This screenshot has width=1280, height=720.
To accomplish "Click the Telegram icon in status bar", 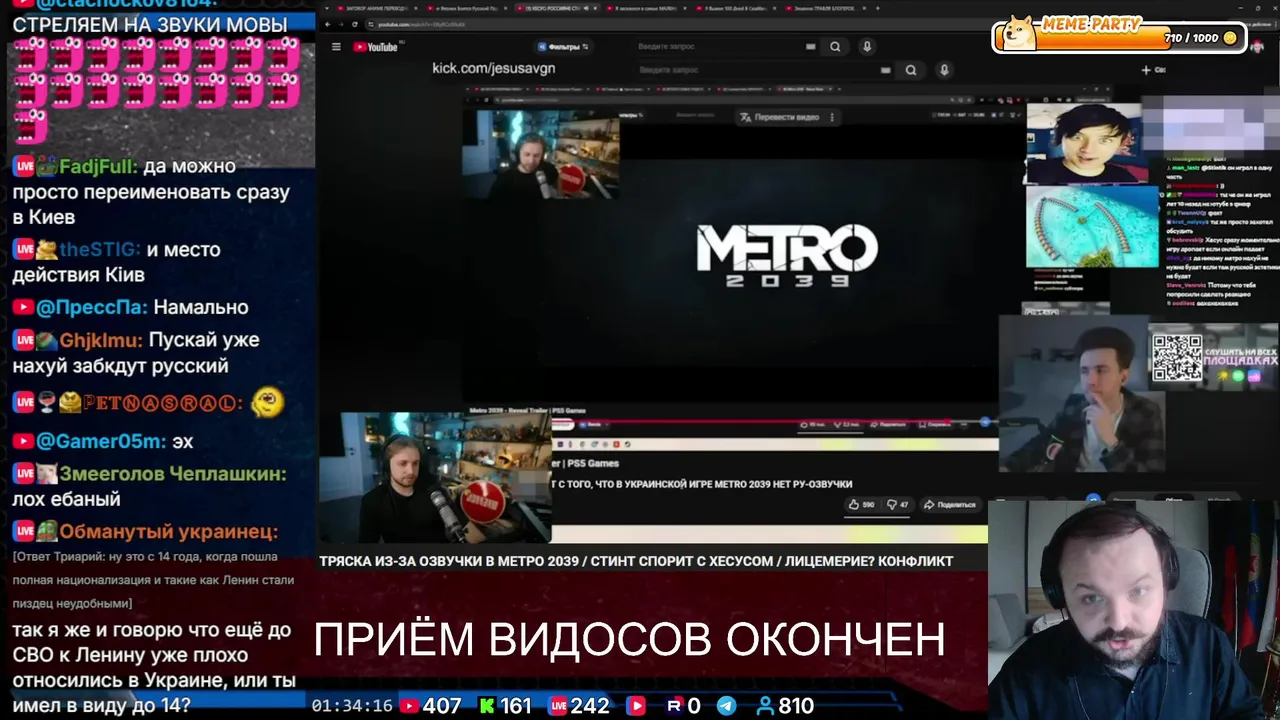I will point(726,706).
